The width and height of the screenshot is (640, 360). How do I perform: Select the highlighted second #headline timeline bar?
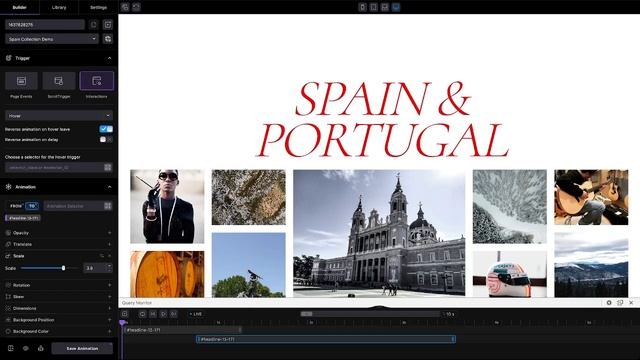pyautogui.click(x=326, y=339)
